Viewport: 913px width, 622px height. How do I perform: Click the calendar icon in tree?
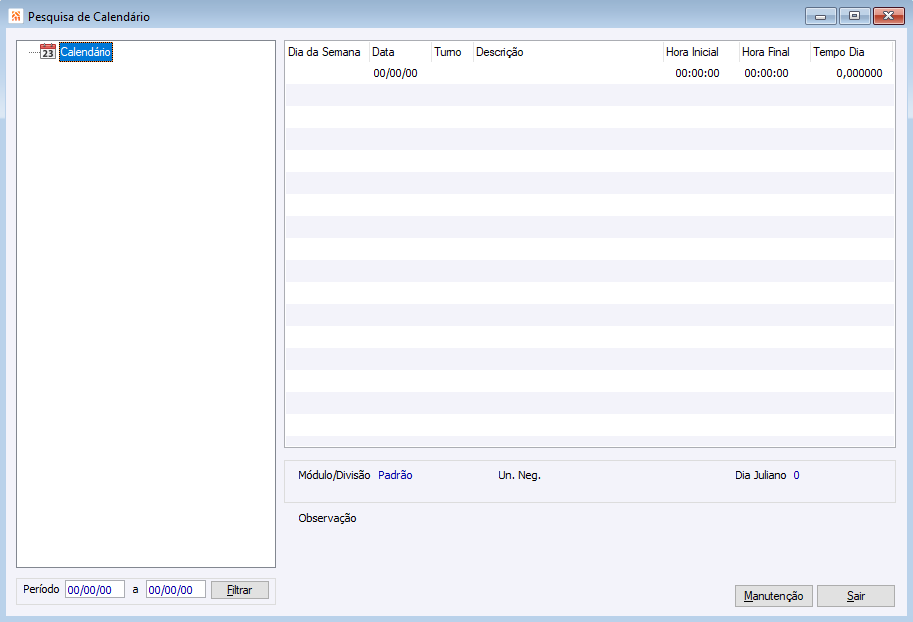click(48, 52)
